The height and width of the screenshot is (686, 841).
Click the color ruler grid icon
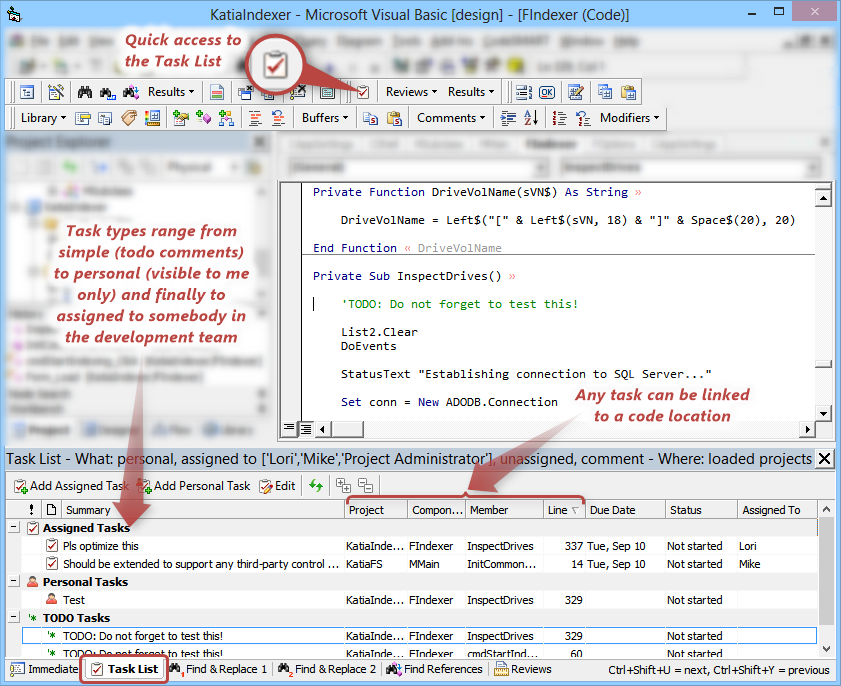click(152, 118)
